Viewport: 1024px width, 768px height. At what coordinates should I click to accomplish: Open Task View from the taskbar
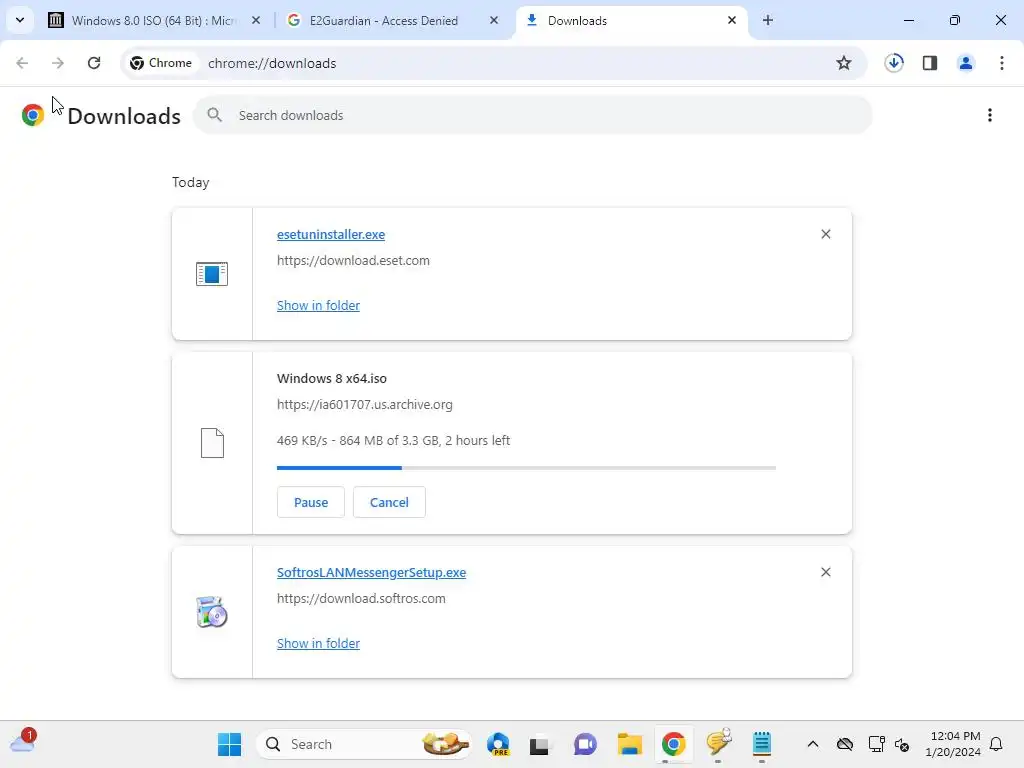[x=539, y=744]
